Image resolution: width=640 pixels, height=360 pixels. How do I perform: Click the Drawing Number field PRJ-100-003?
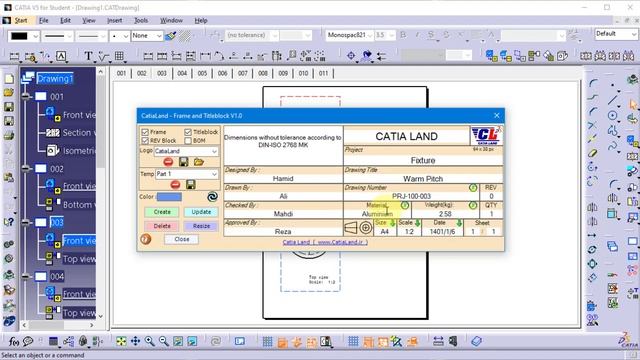click(x=411, y=196)
